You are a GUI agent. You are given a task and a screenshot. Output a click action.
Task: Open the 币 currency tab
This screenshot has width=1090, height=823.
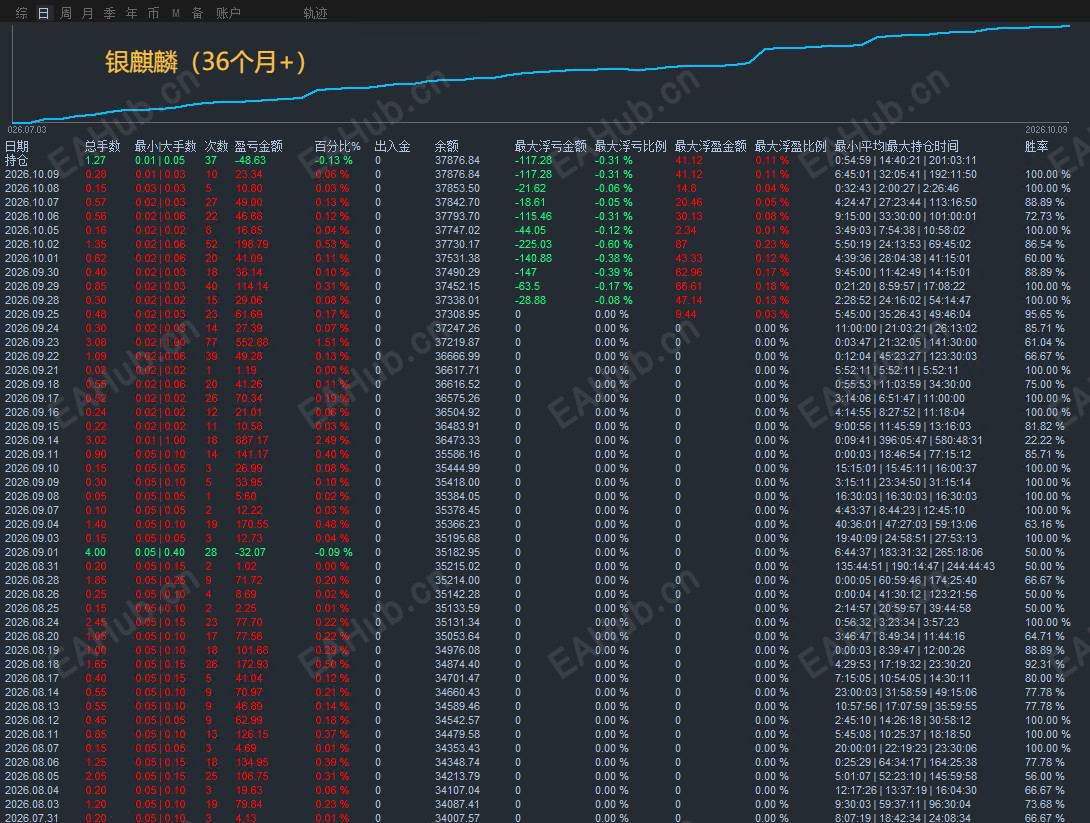tap(154, 13)
